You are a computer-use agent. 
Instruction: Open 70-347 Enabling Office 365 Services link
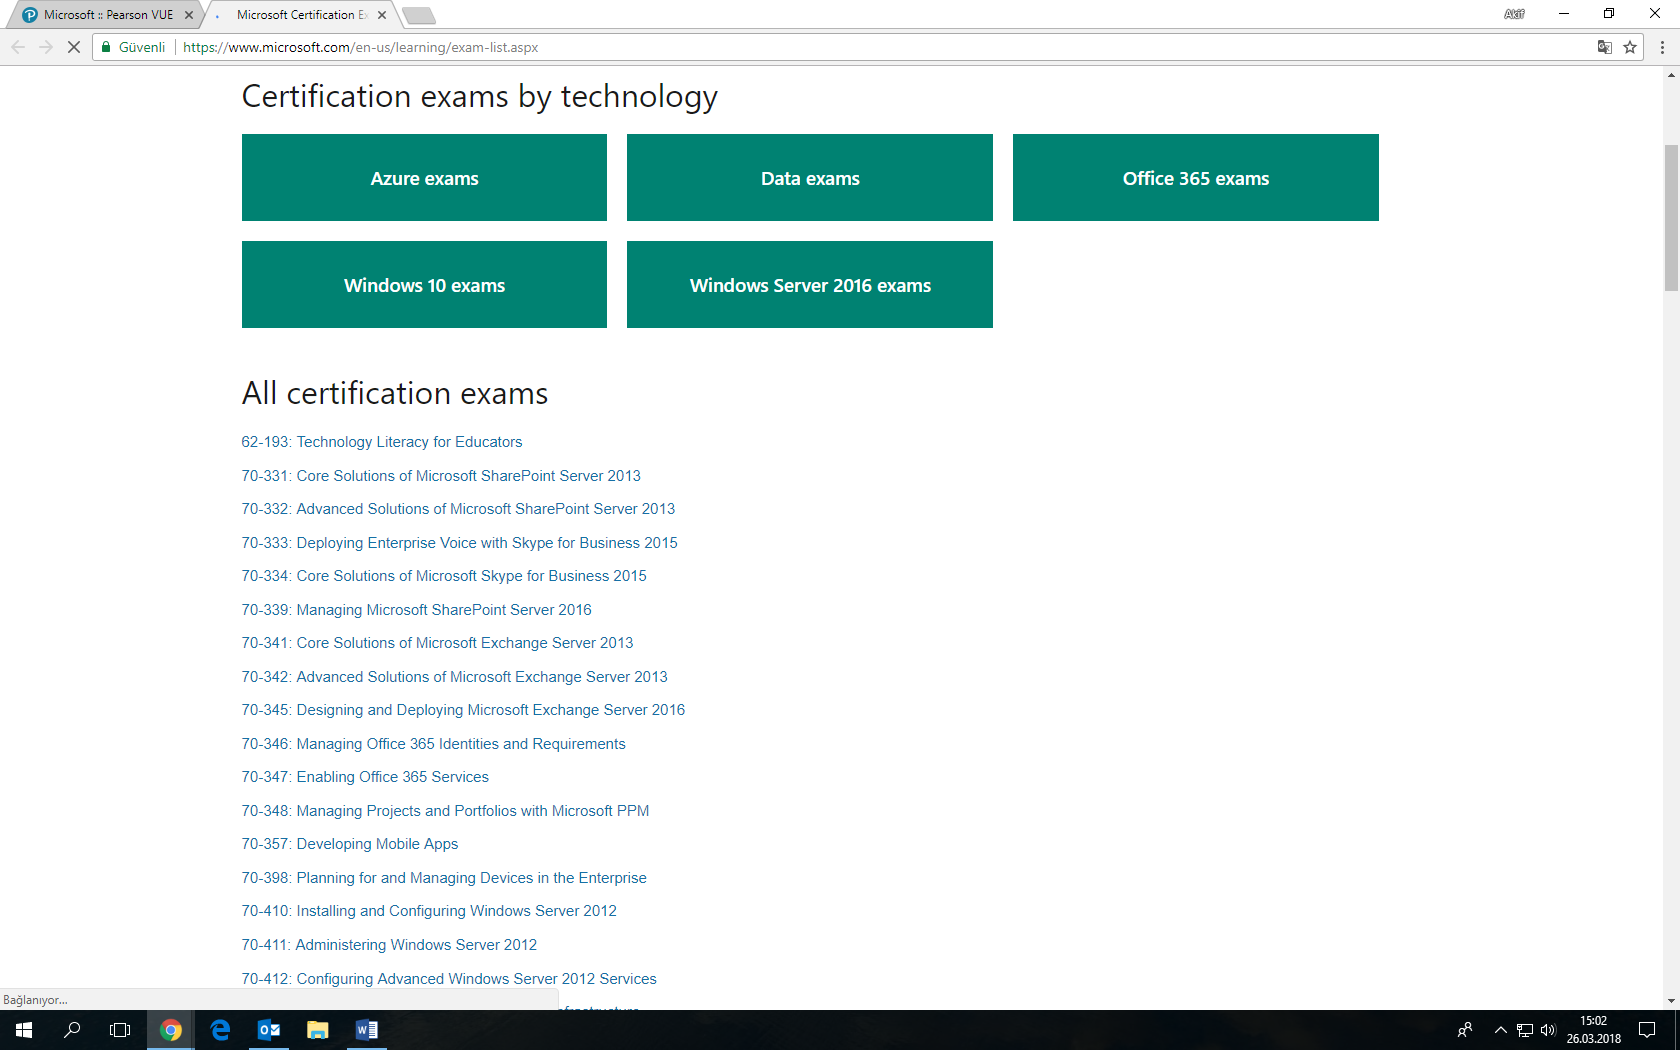(365, 777)
